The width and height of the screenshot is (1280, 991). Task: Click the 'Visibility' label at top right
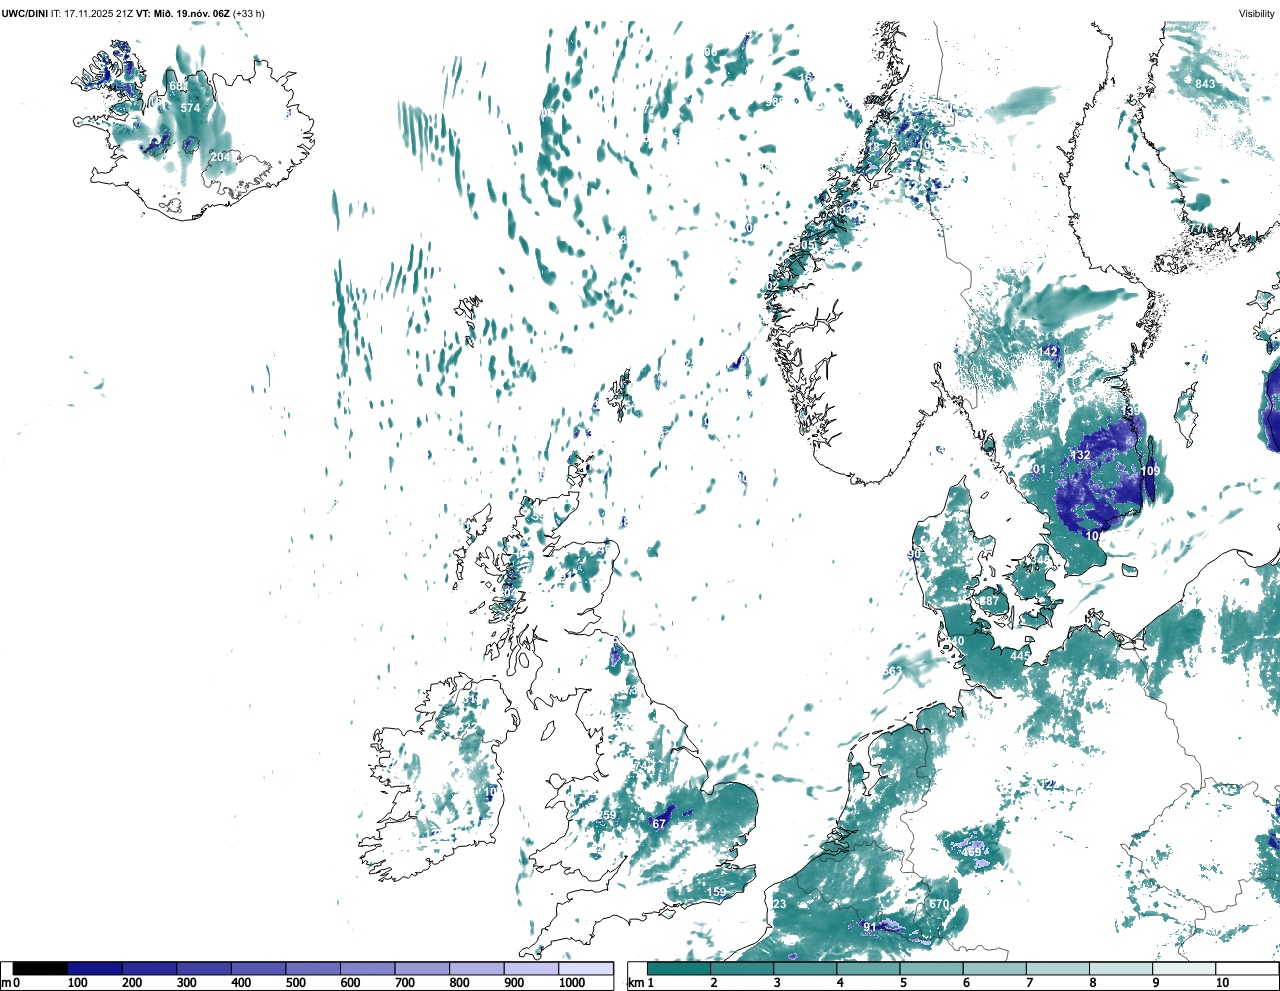point(1257,13)
